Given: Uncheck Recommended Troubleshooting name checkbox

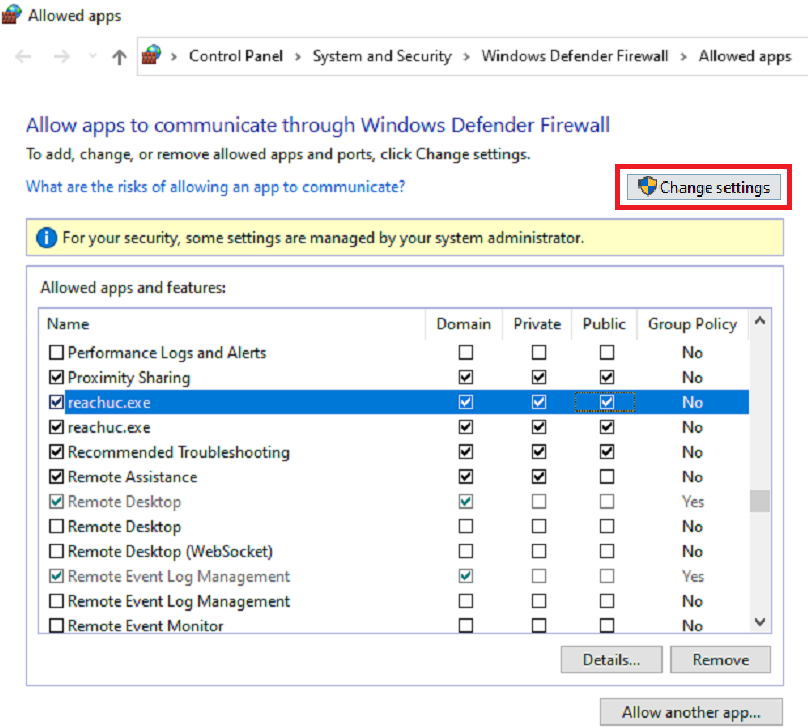Looking at the screenshot, I should 56,452.
